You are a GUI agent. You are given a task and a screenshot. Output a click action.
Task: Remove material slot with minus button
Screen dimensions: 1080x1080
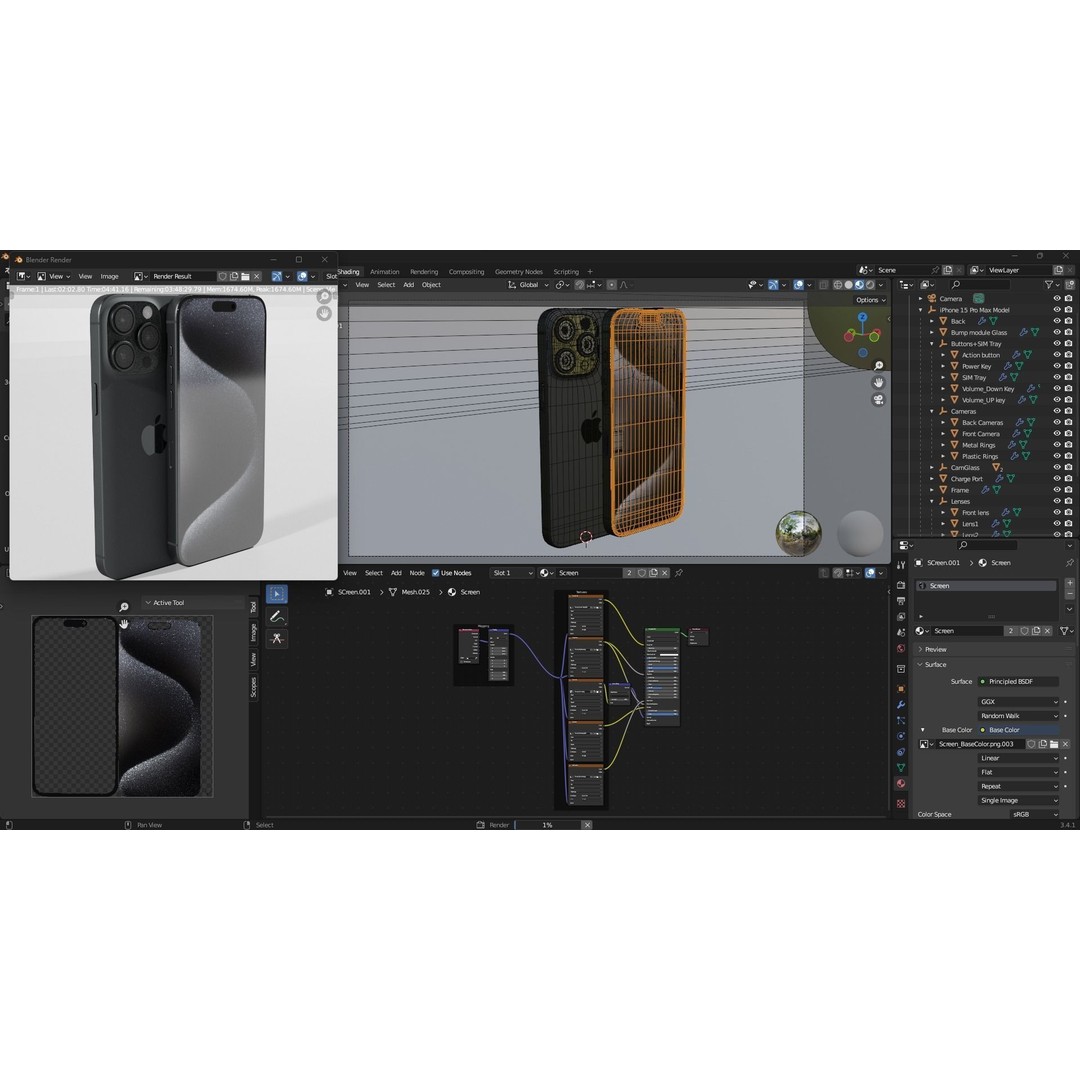pos(1070,594)
